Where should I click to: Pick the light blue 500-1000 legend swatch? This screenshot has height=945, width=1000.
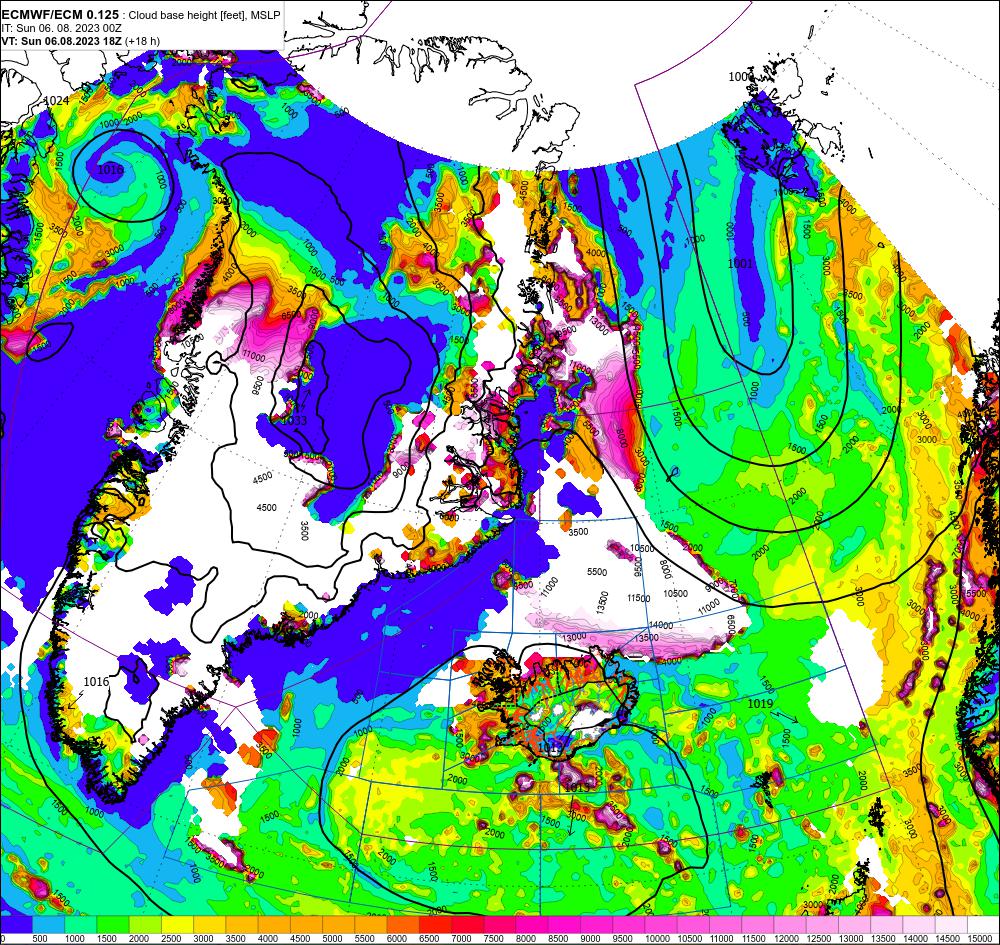pos(48,925)
